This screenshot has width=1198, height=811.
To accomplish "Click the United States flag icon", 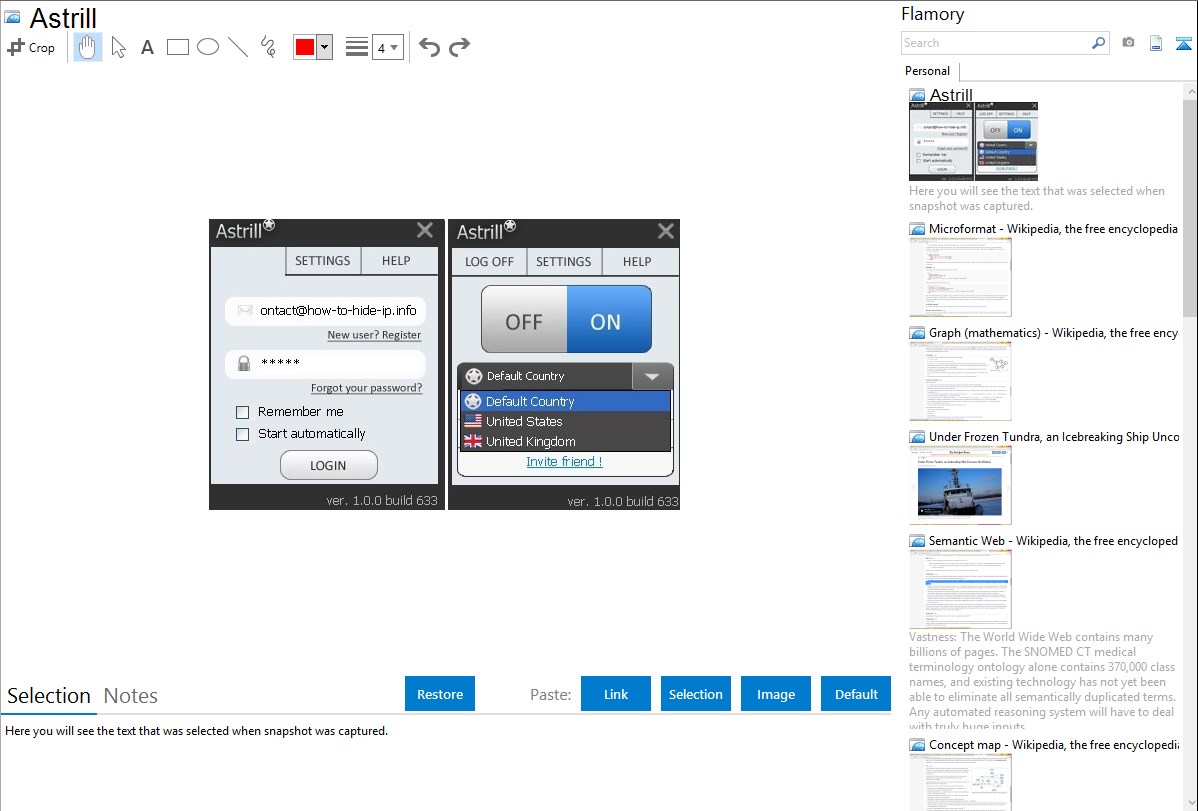I will pyautogui.click(x=473, y=421).
